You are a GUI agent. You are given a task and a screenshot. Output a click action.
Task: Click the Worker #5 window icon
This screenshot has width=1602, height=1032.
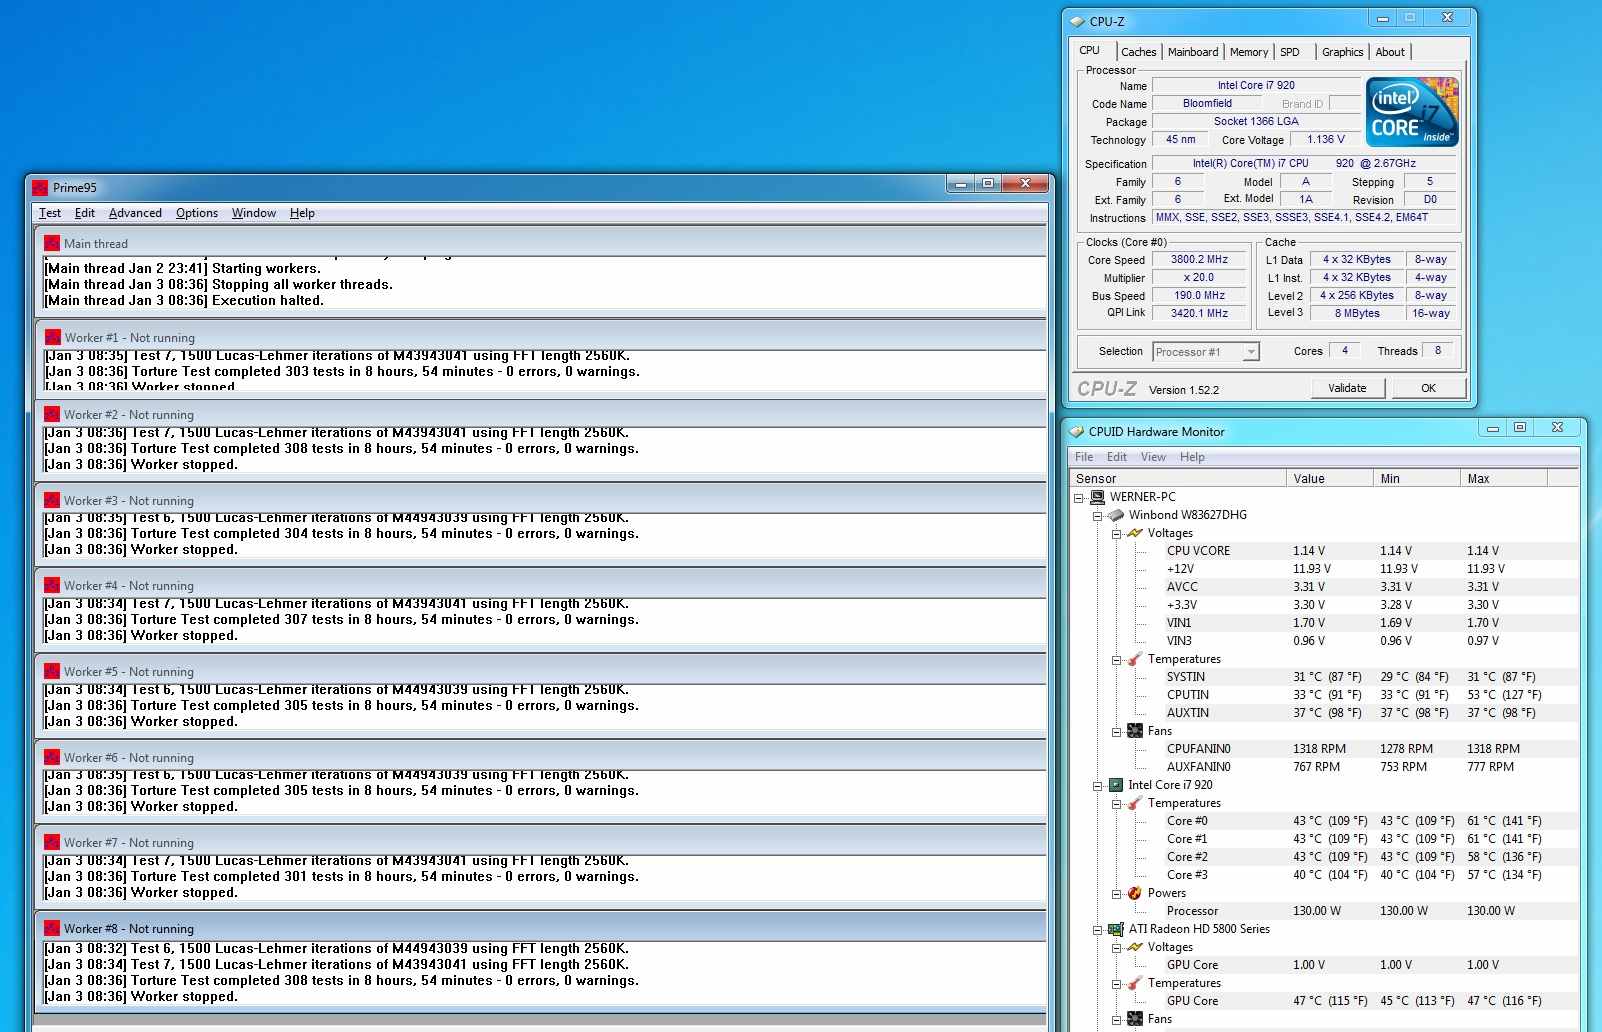point(52,671)
